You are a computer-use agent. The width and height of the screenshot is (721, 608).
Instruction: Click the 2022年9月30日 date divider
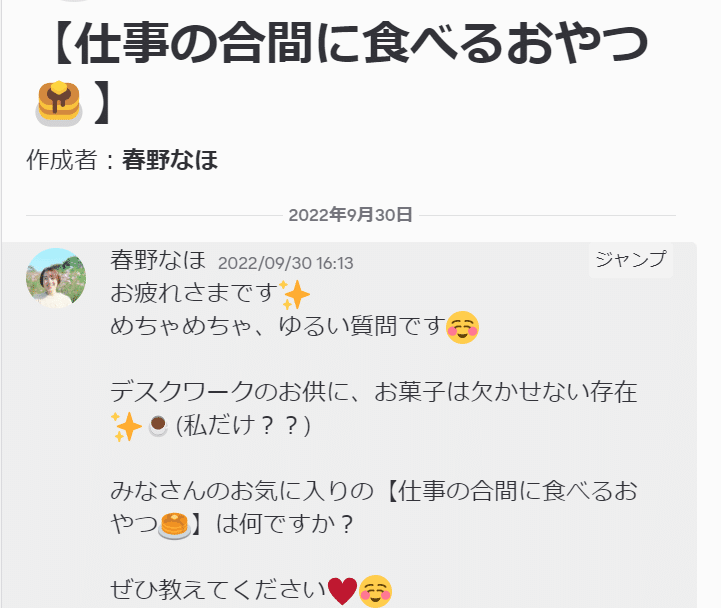[x=350, y=215]
